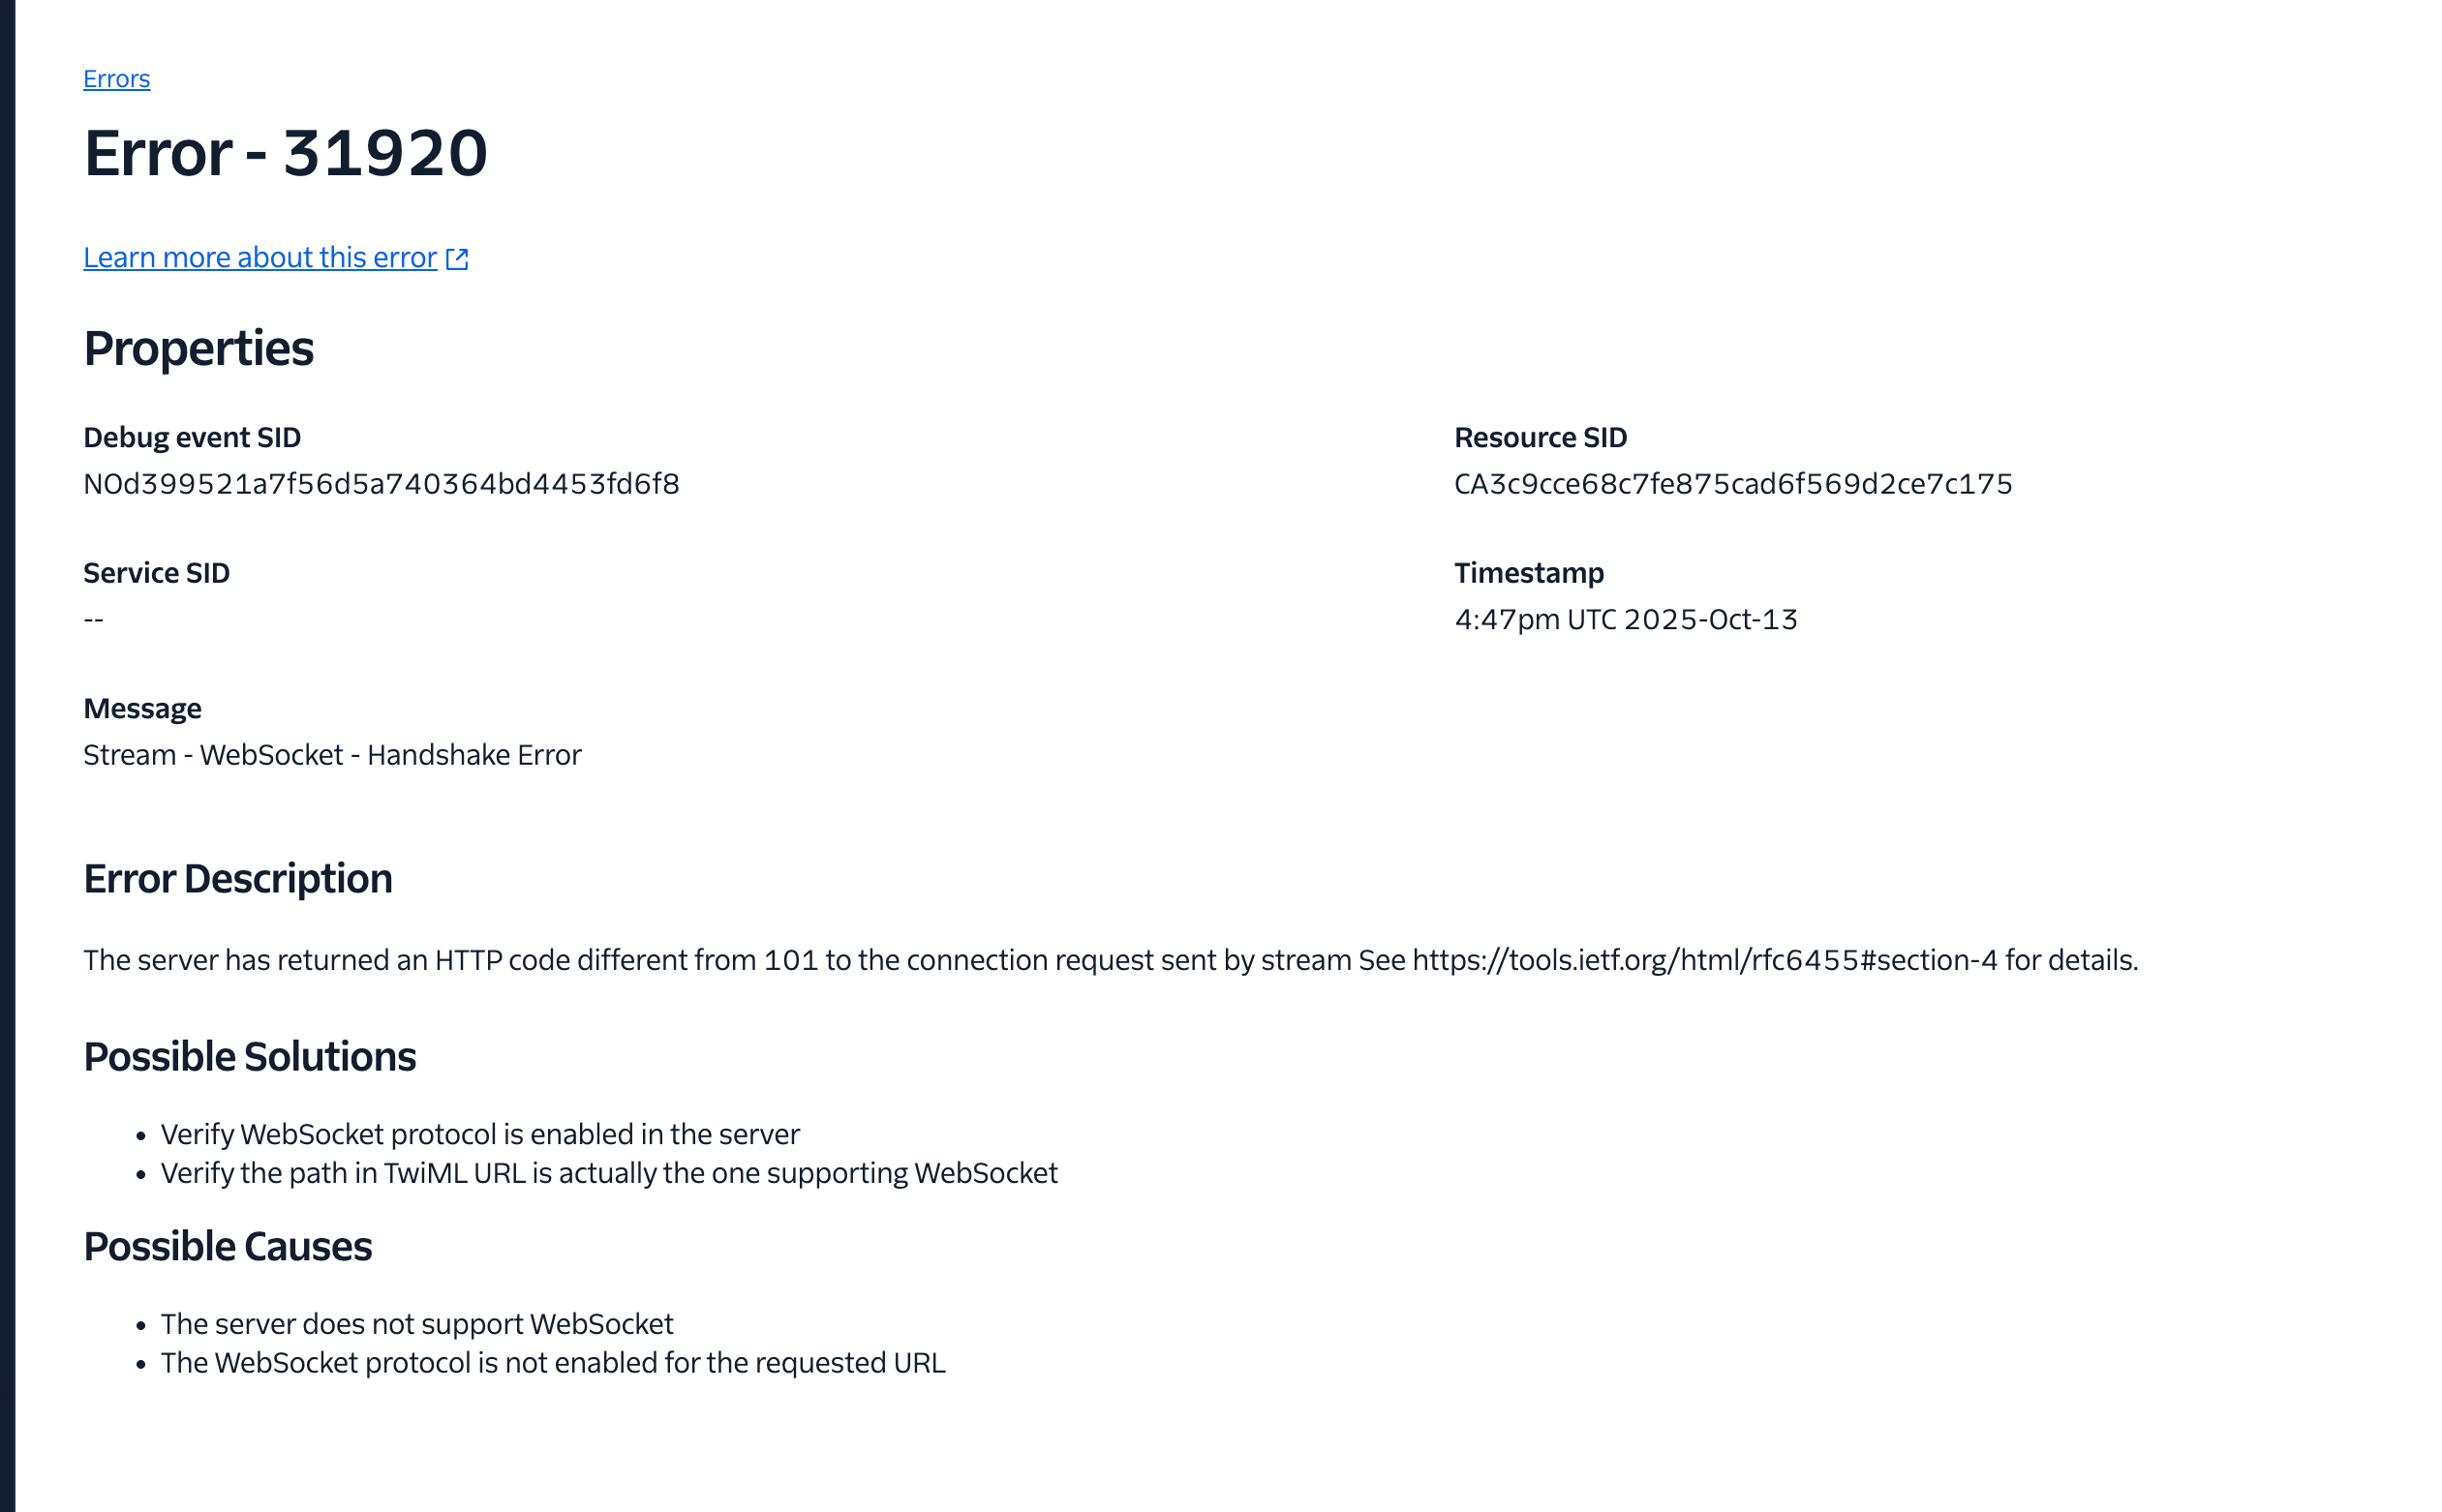
Task: Click the Error - 31920 page heading
Action: (x=285, y=153)
